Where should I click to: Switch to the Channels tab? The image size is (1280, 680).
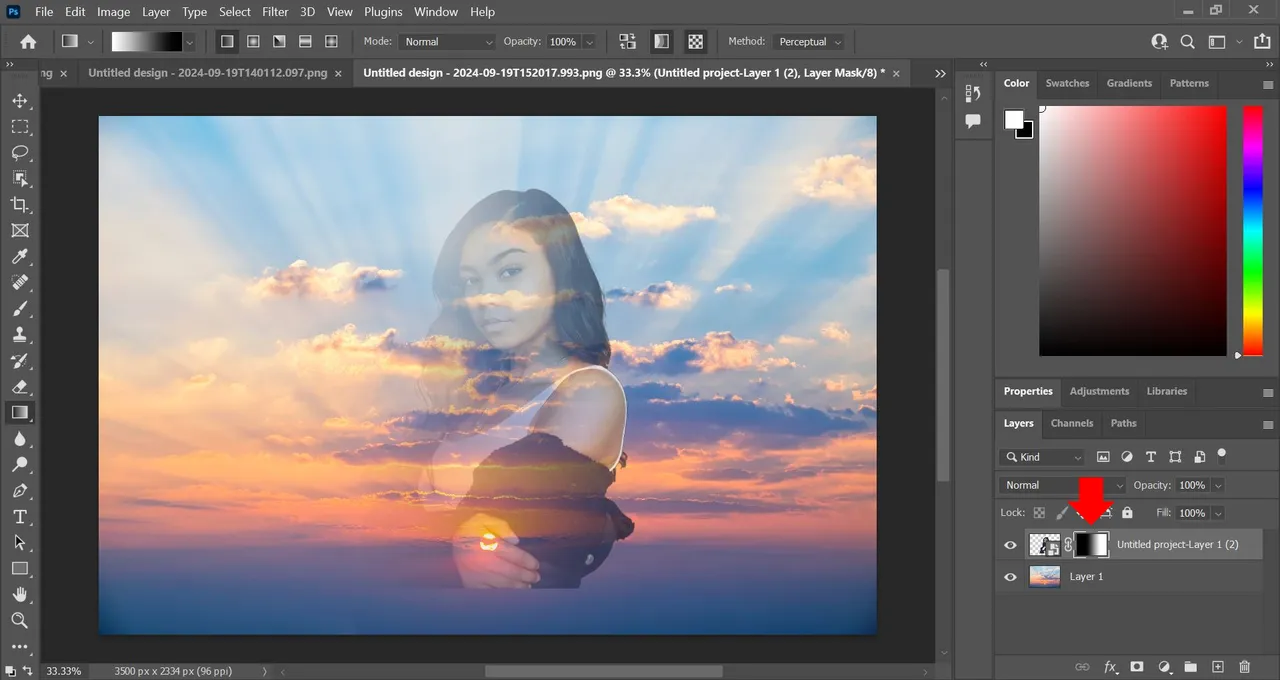(x=1071, y=423)
